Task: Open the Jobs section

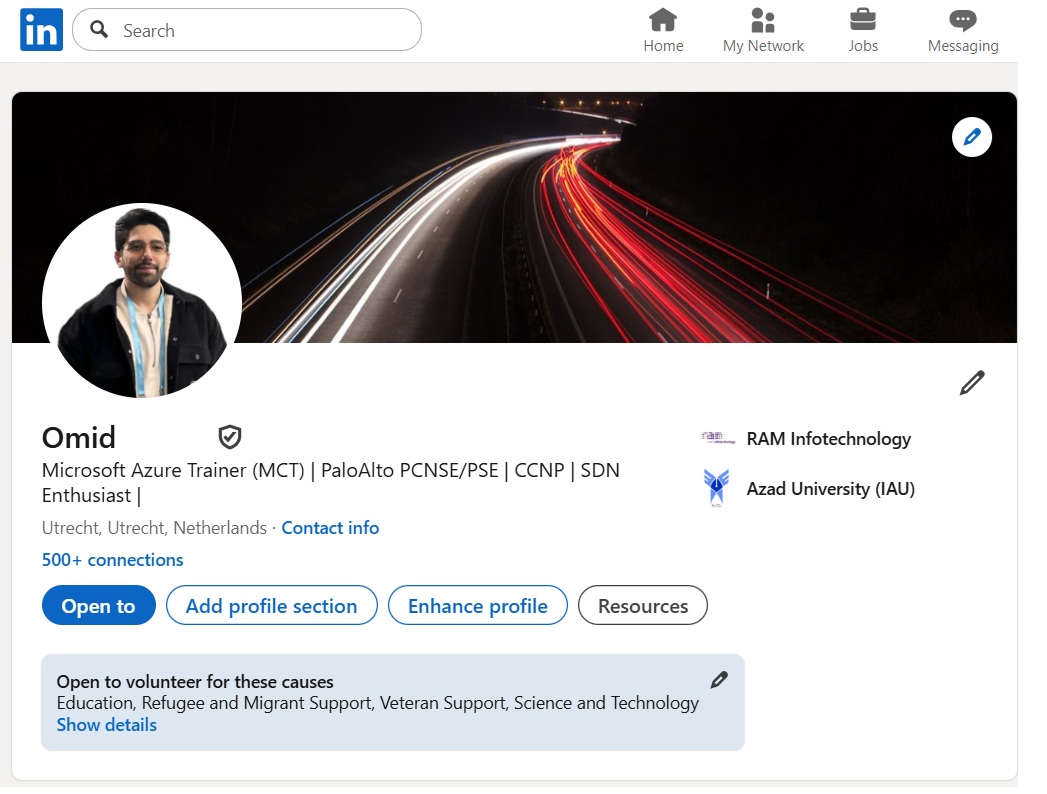Action: coord(862,30)
